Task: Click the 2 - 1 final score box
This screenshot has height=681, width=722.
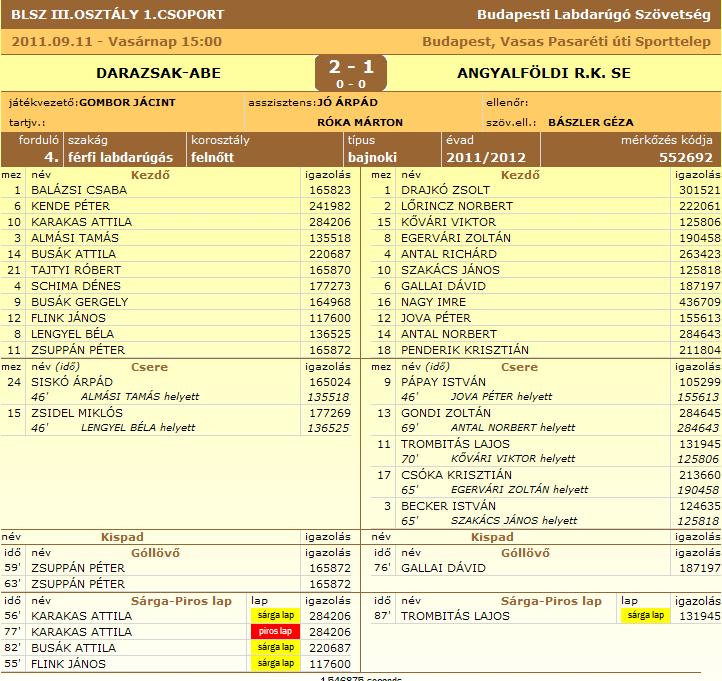Action: pyautogui.click(x=351, y=73)
